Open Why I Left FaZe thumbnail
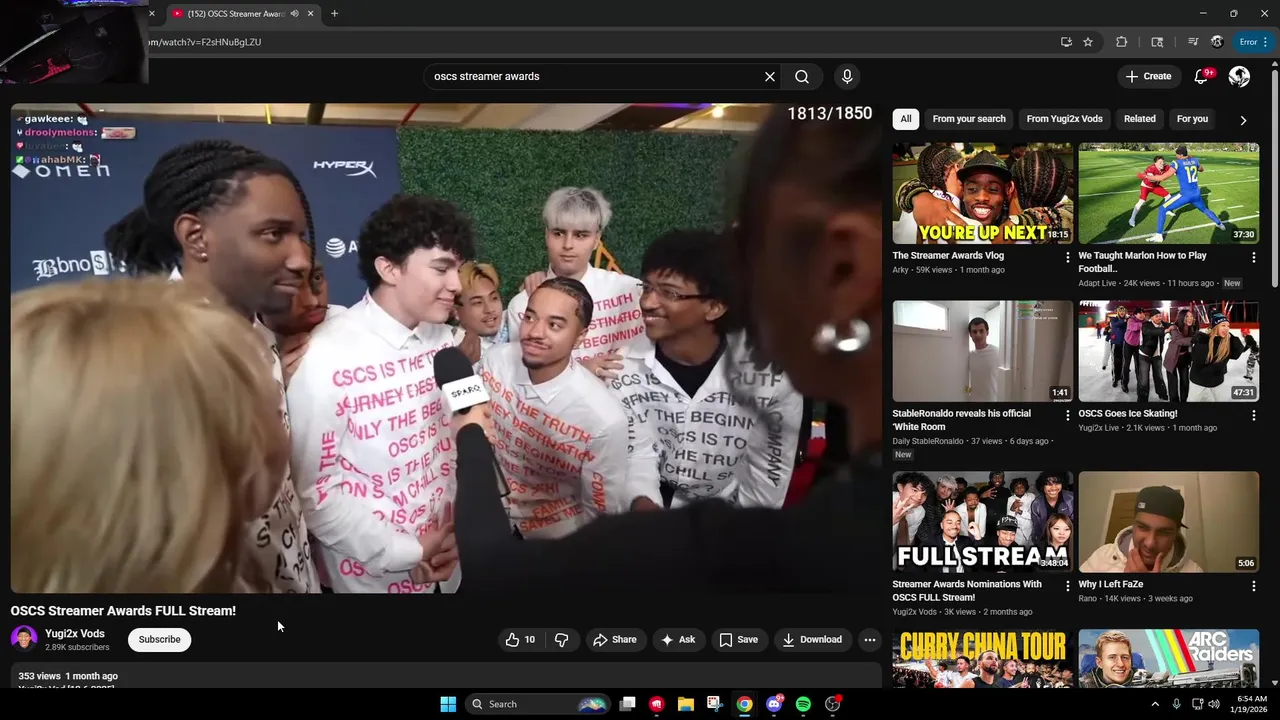This screenshot has width=1280, height=720. tap(1169, 522)
